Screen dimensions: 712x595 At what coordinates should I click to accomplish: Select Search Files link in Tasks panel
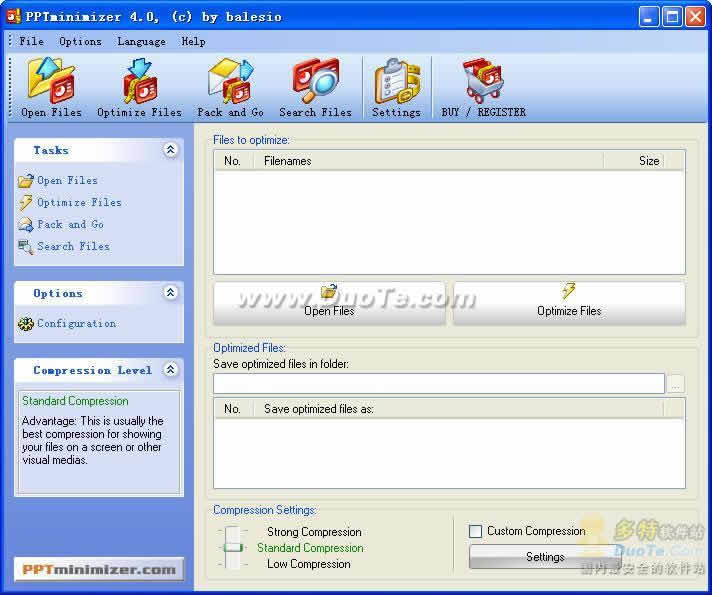coord(73,247)
